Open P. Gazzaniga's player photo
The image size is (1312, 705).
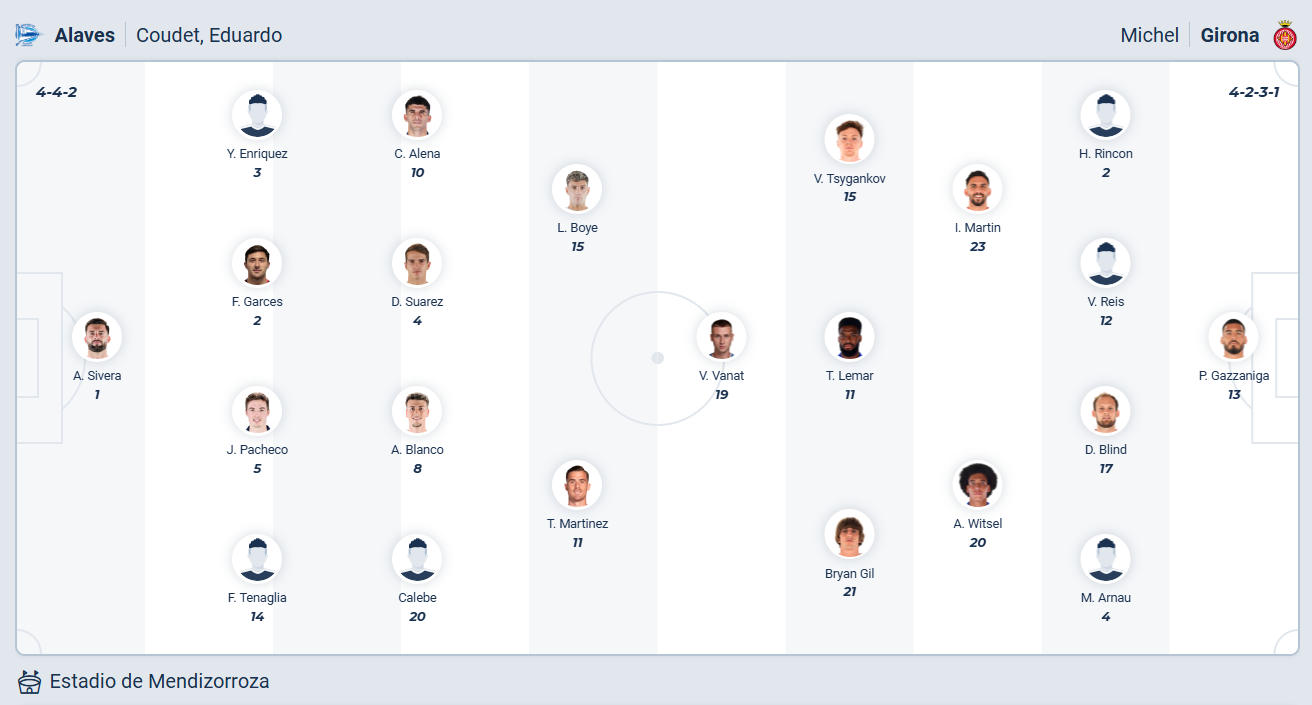coord(1233,337)
